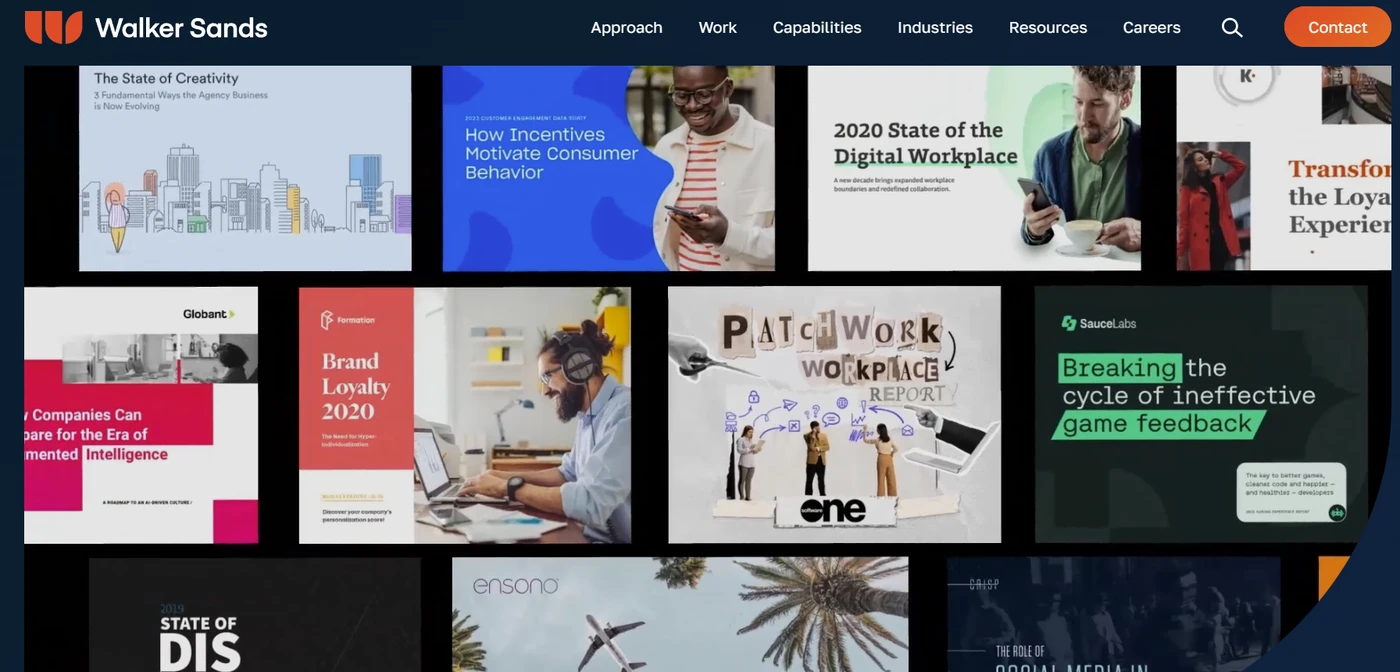Viewport: 1400px width, 672px height.
Task: Open the Work menu item
Action: pos(717,28)
